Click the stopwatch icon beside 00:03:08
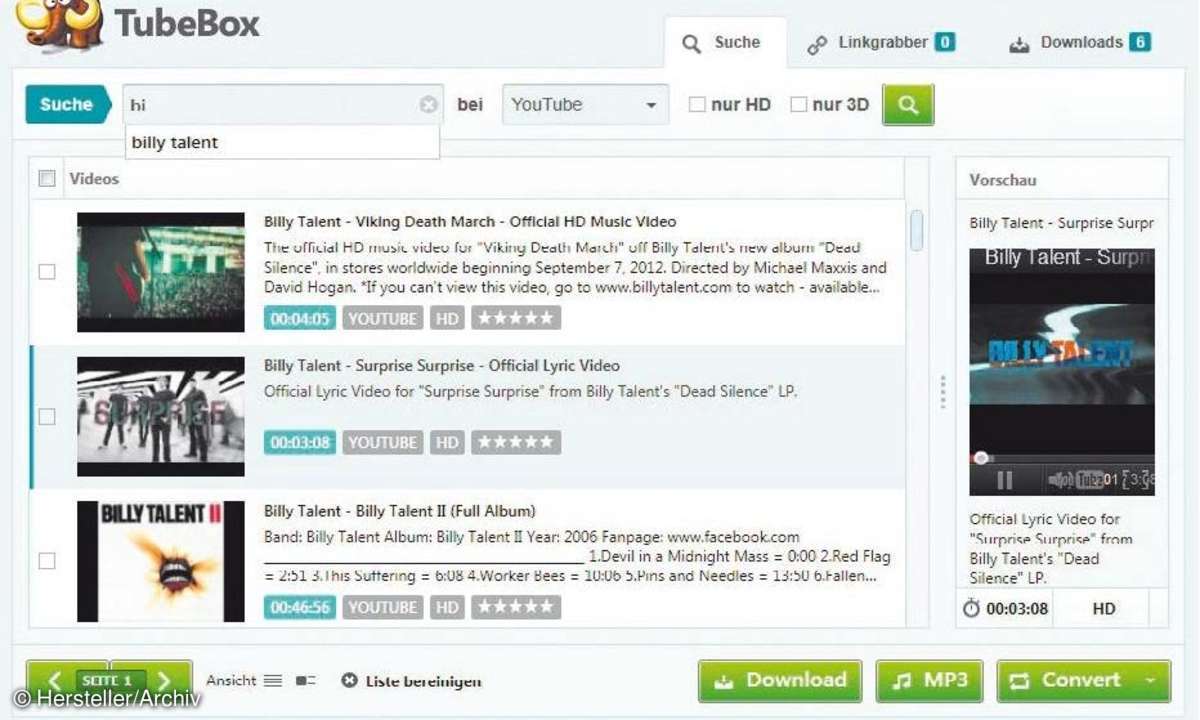This screenshot has width=1200, height=720. pyautogui.click(x=971, y=608)
